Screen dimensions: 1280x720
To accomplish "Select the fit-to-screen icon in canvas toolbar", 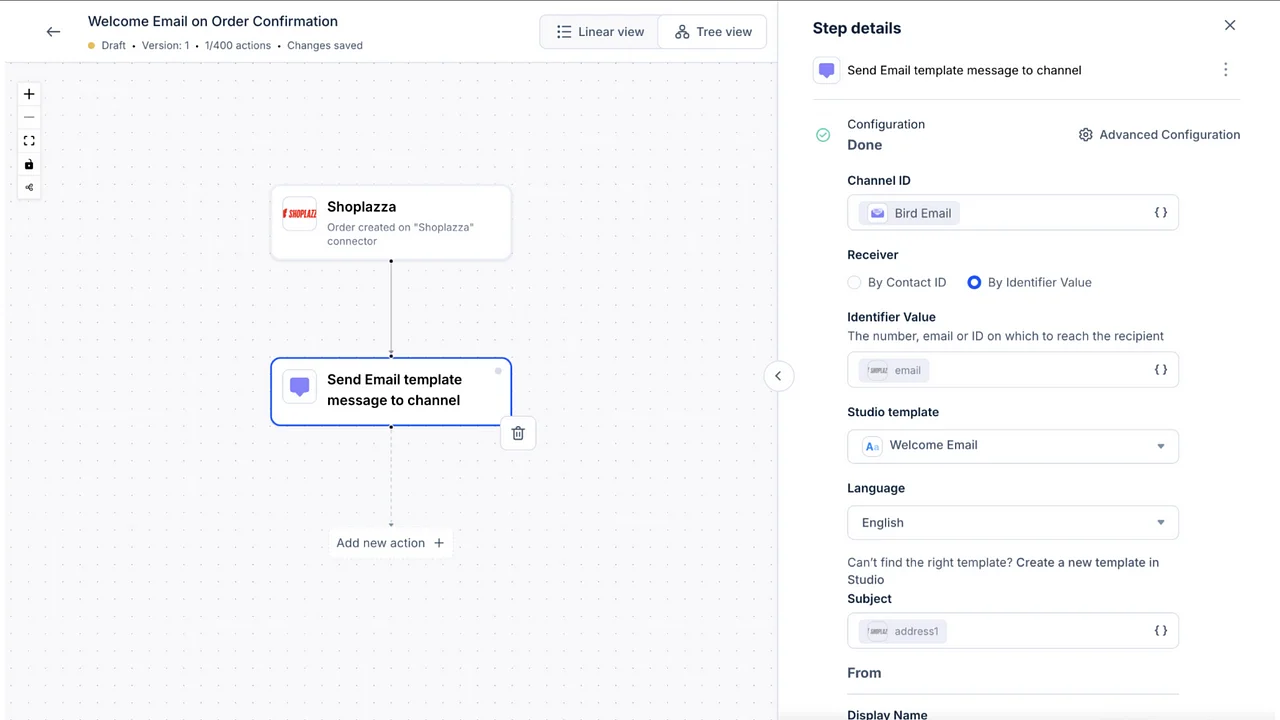I will point(28,140).
